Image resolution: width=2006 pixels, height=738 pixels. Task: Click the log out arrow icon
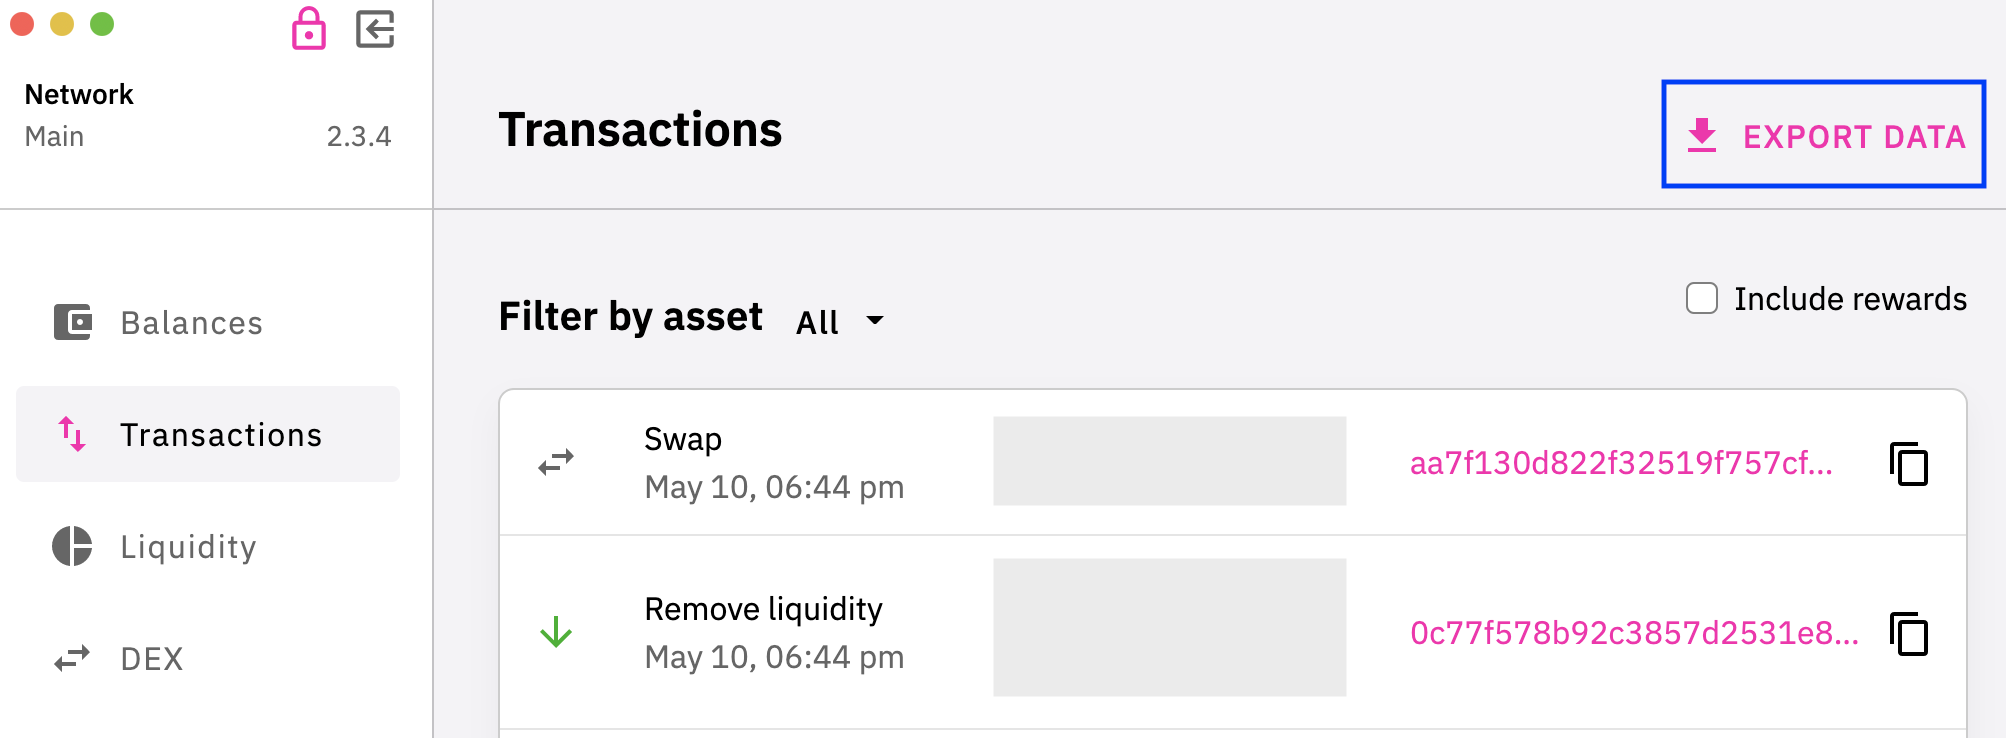click(x=375, y=29)
